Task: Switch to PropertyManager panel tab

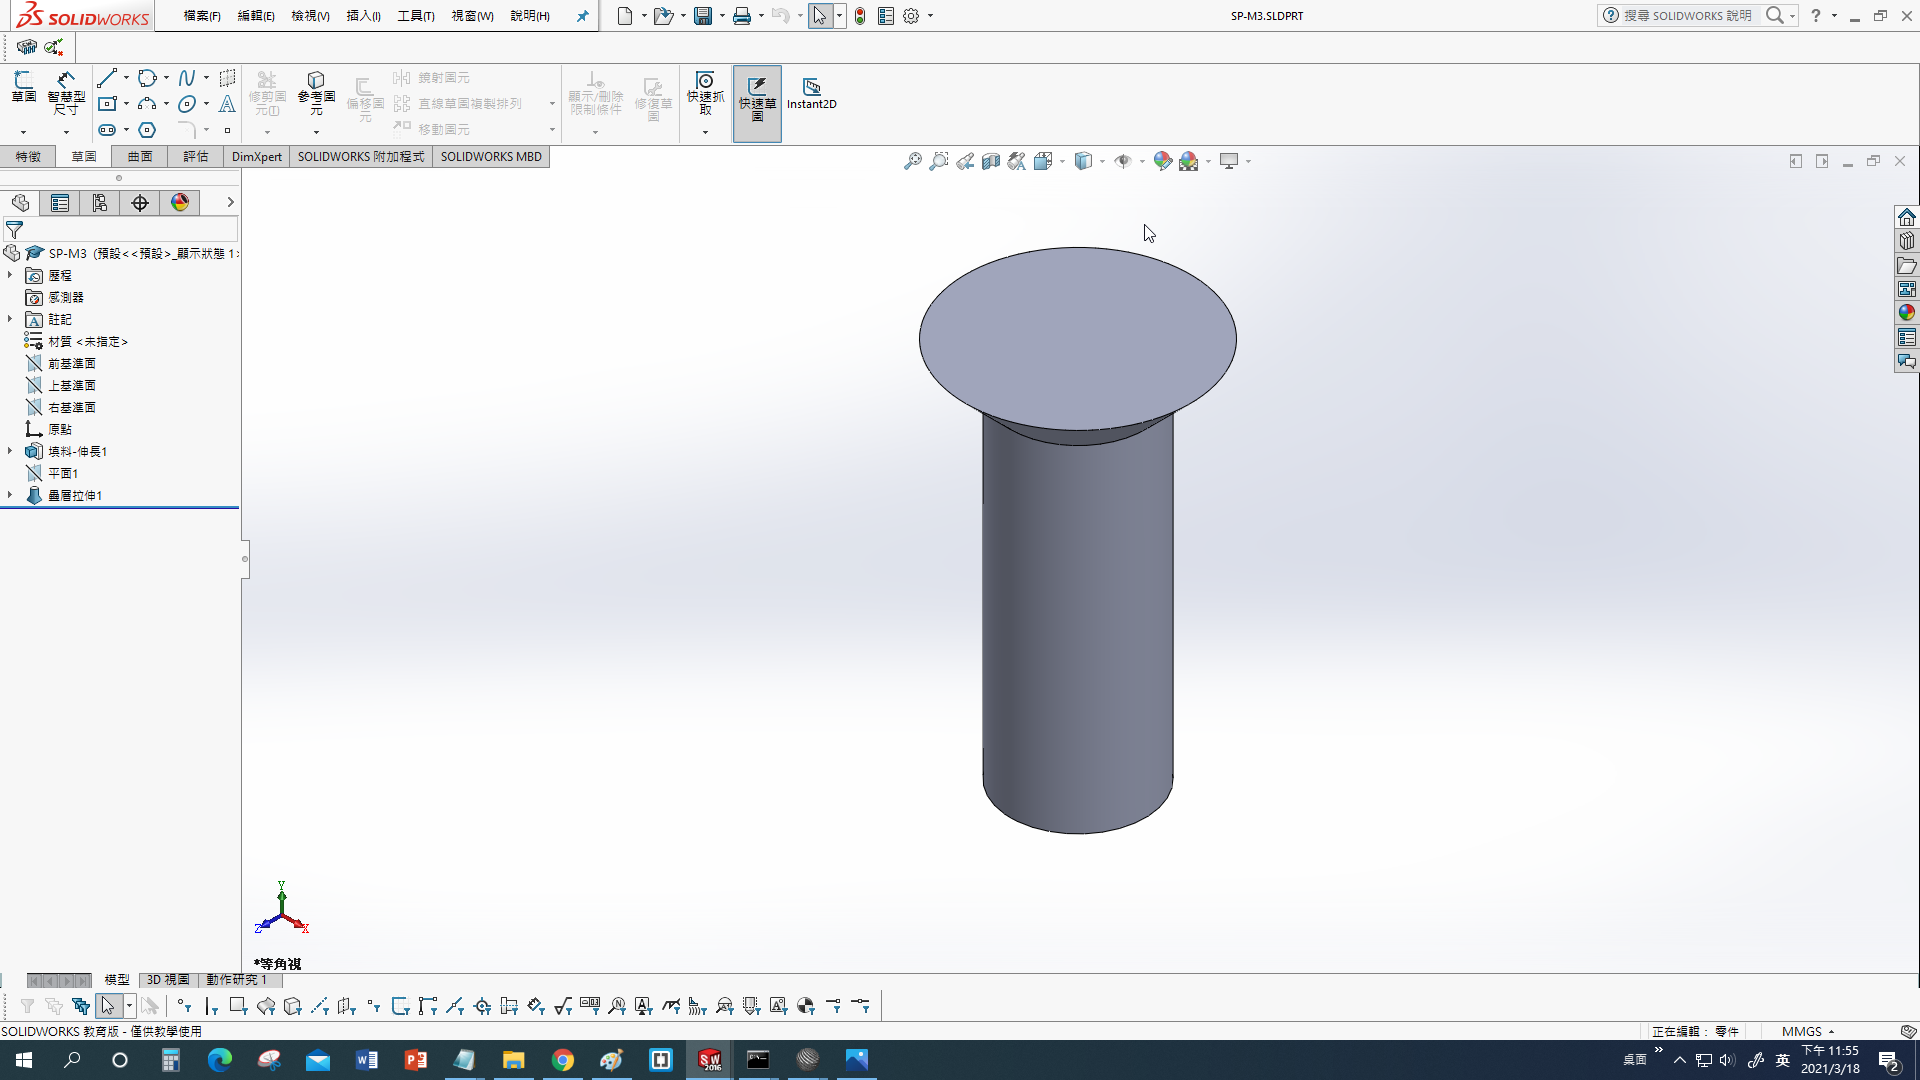Action: [x=60, y=203]
